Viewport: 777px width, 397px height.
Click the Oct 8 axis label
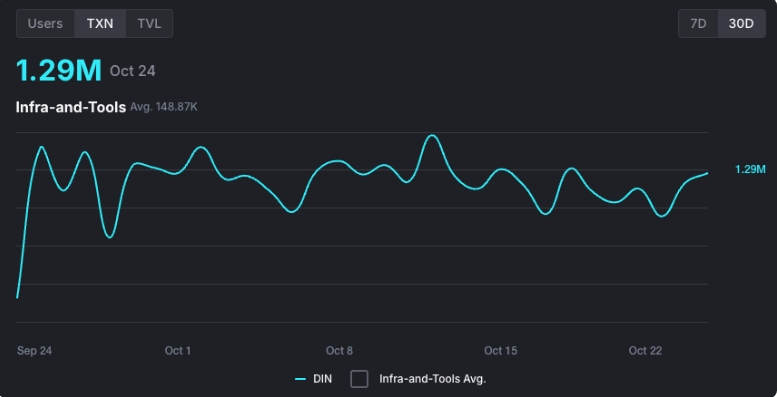pos(339,351)
